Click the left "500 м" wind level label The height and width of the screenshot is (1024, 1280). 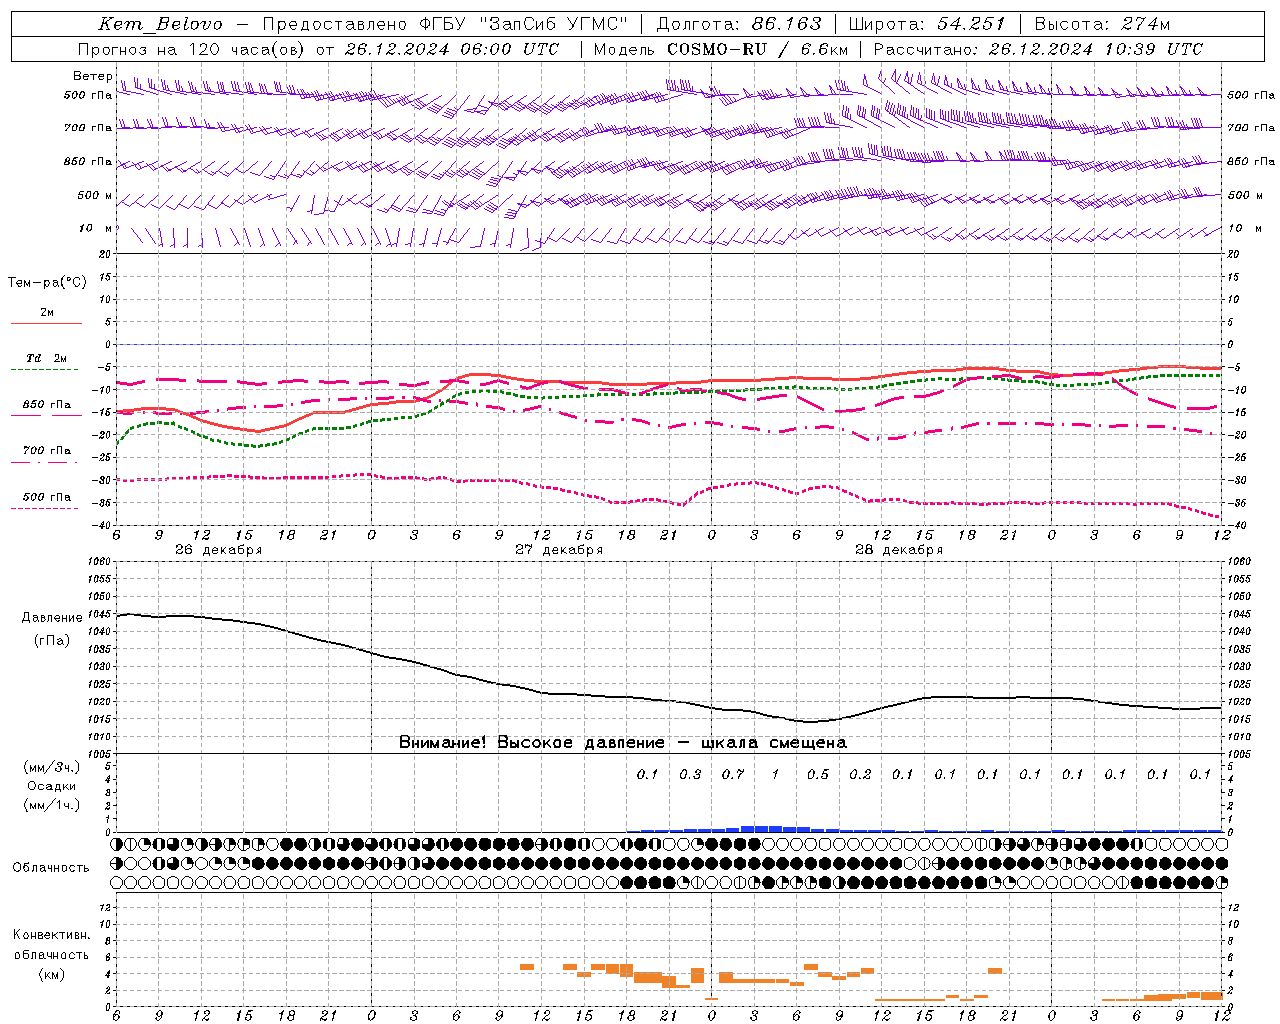[x=95, y=196]
